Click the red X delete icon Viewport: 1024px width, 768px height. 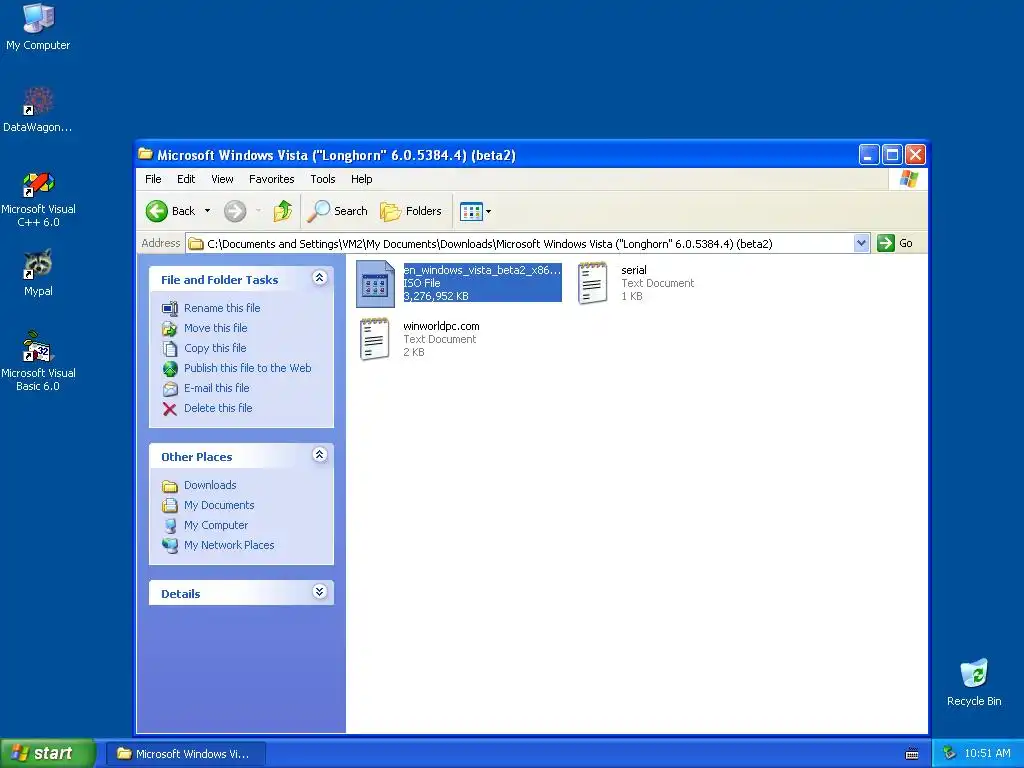click(x=170, y=409)
